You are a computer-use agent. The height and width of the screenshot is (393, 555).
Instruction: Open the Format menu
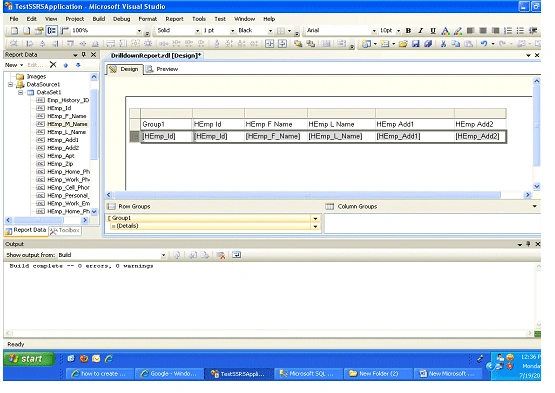pos(147,19)
